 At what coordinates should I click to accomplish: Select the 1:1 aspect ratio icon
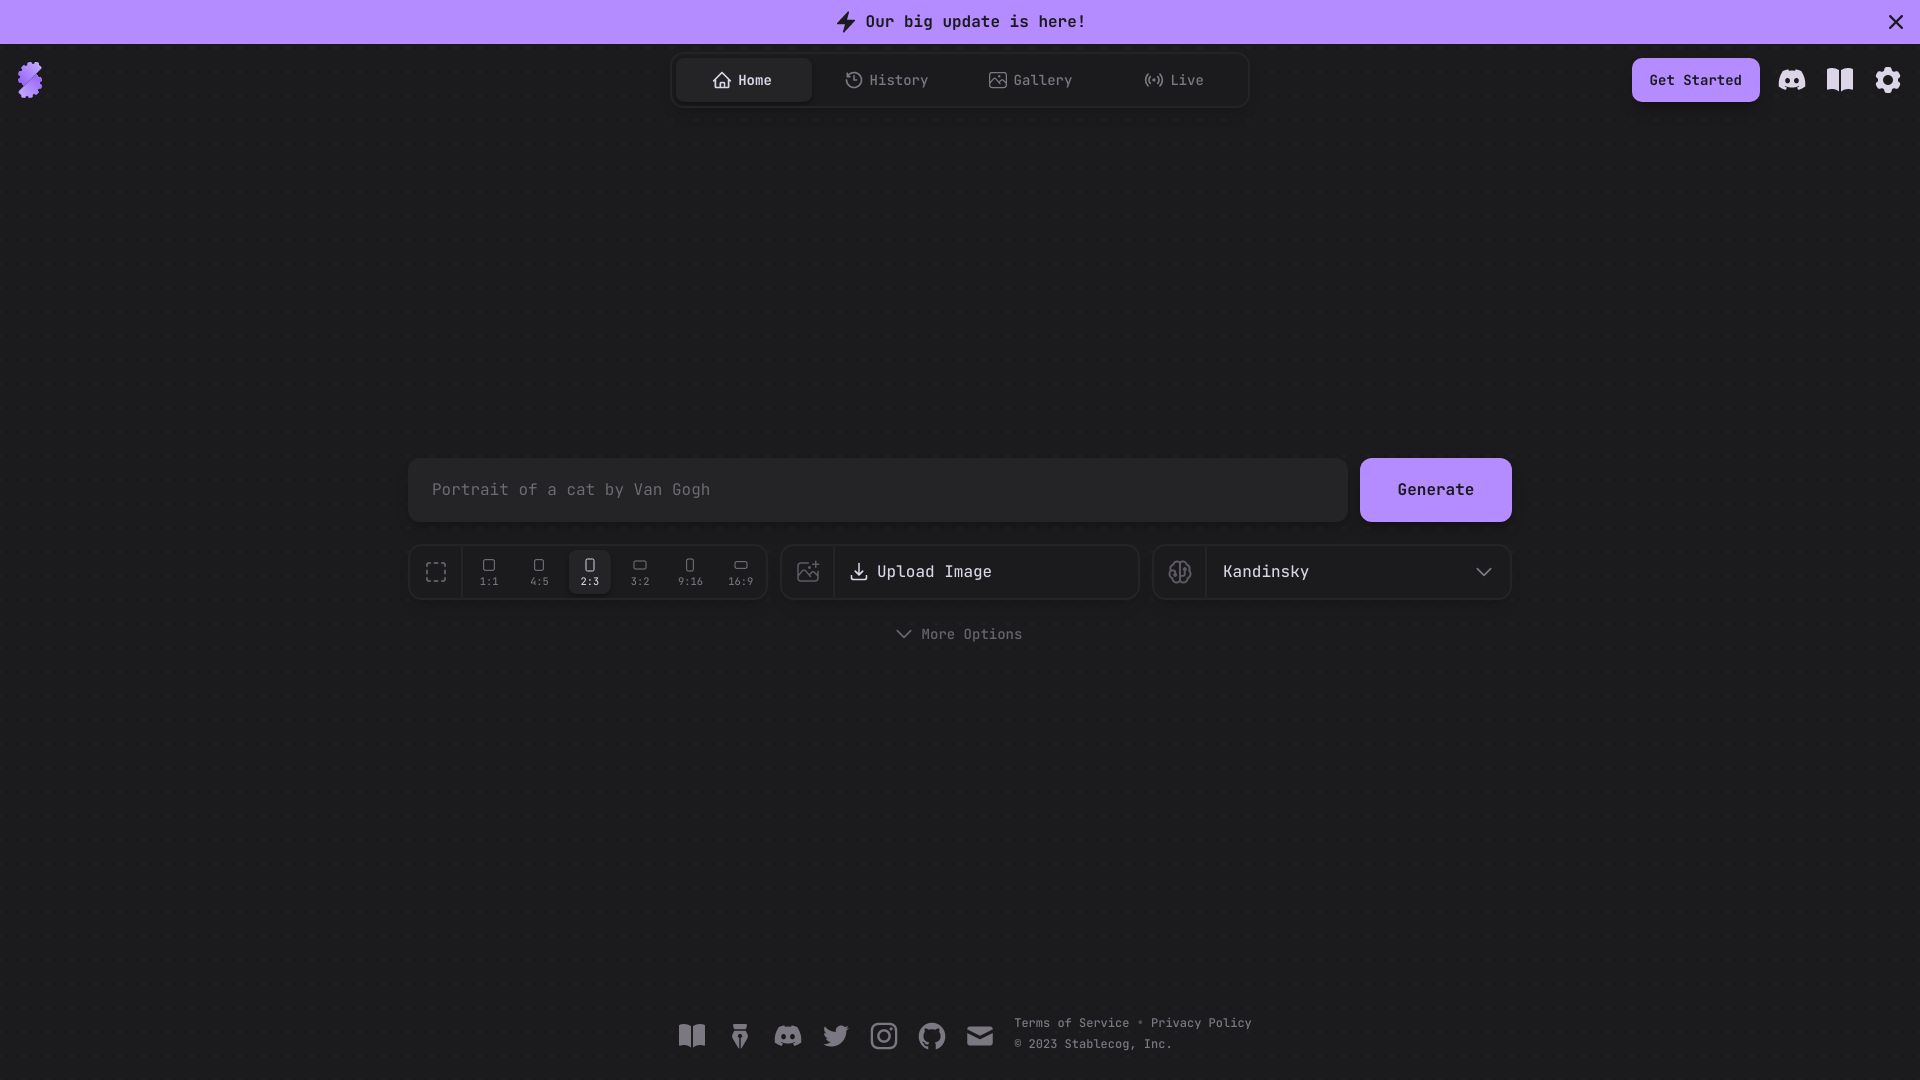488,571
